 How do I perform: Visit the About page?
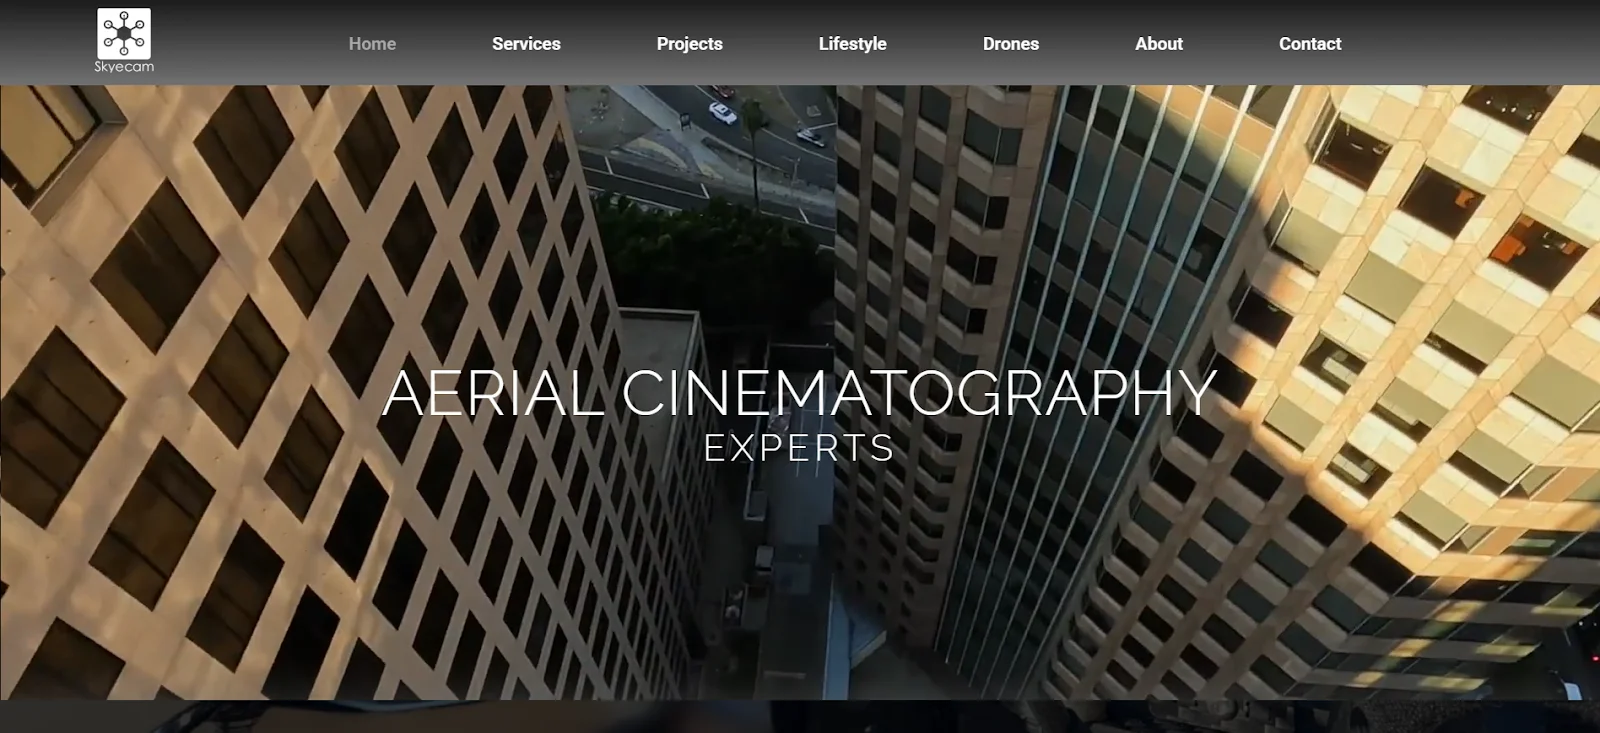pos(1158,44)
